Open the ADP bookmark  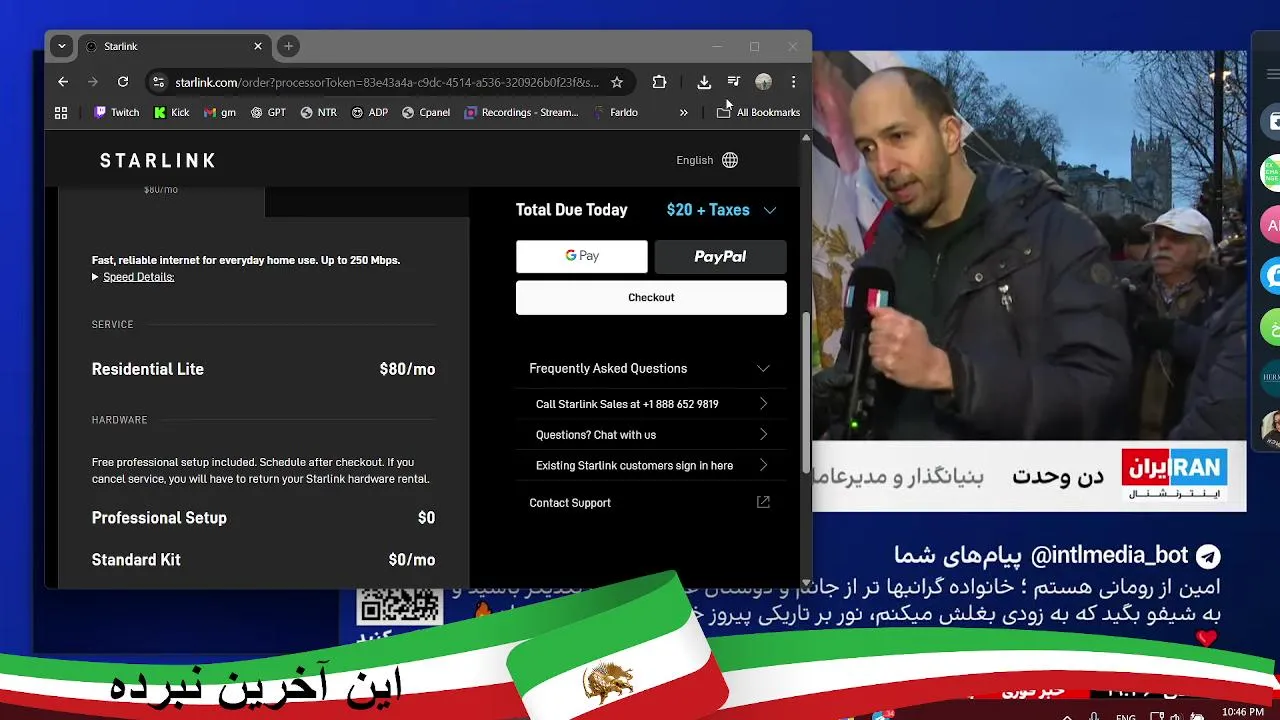tap(369, 113)
